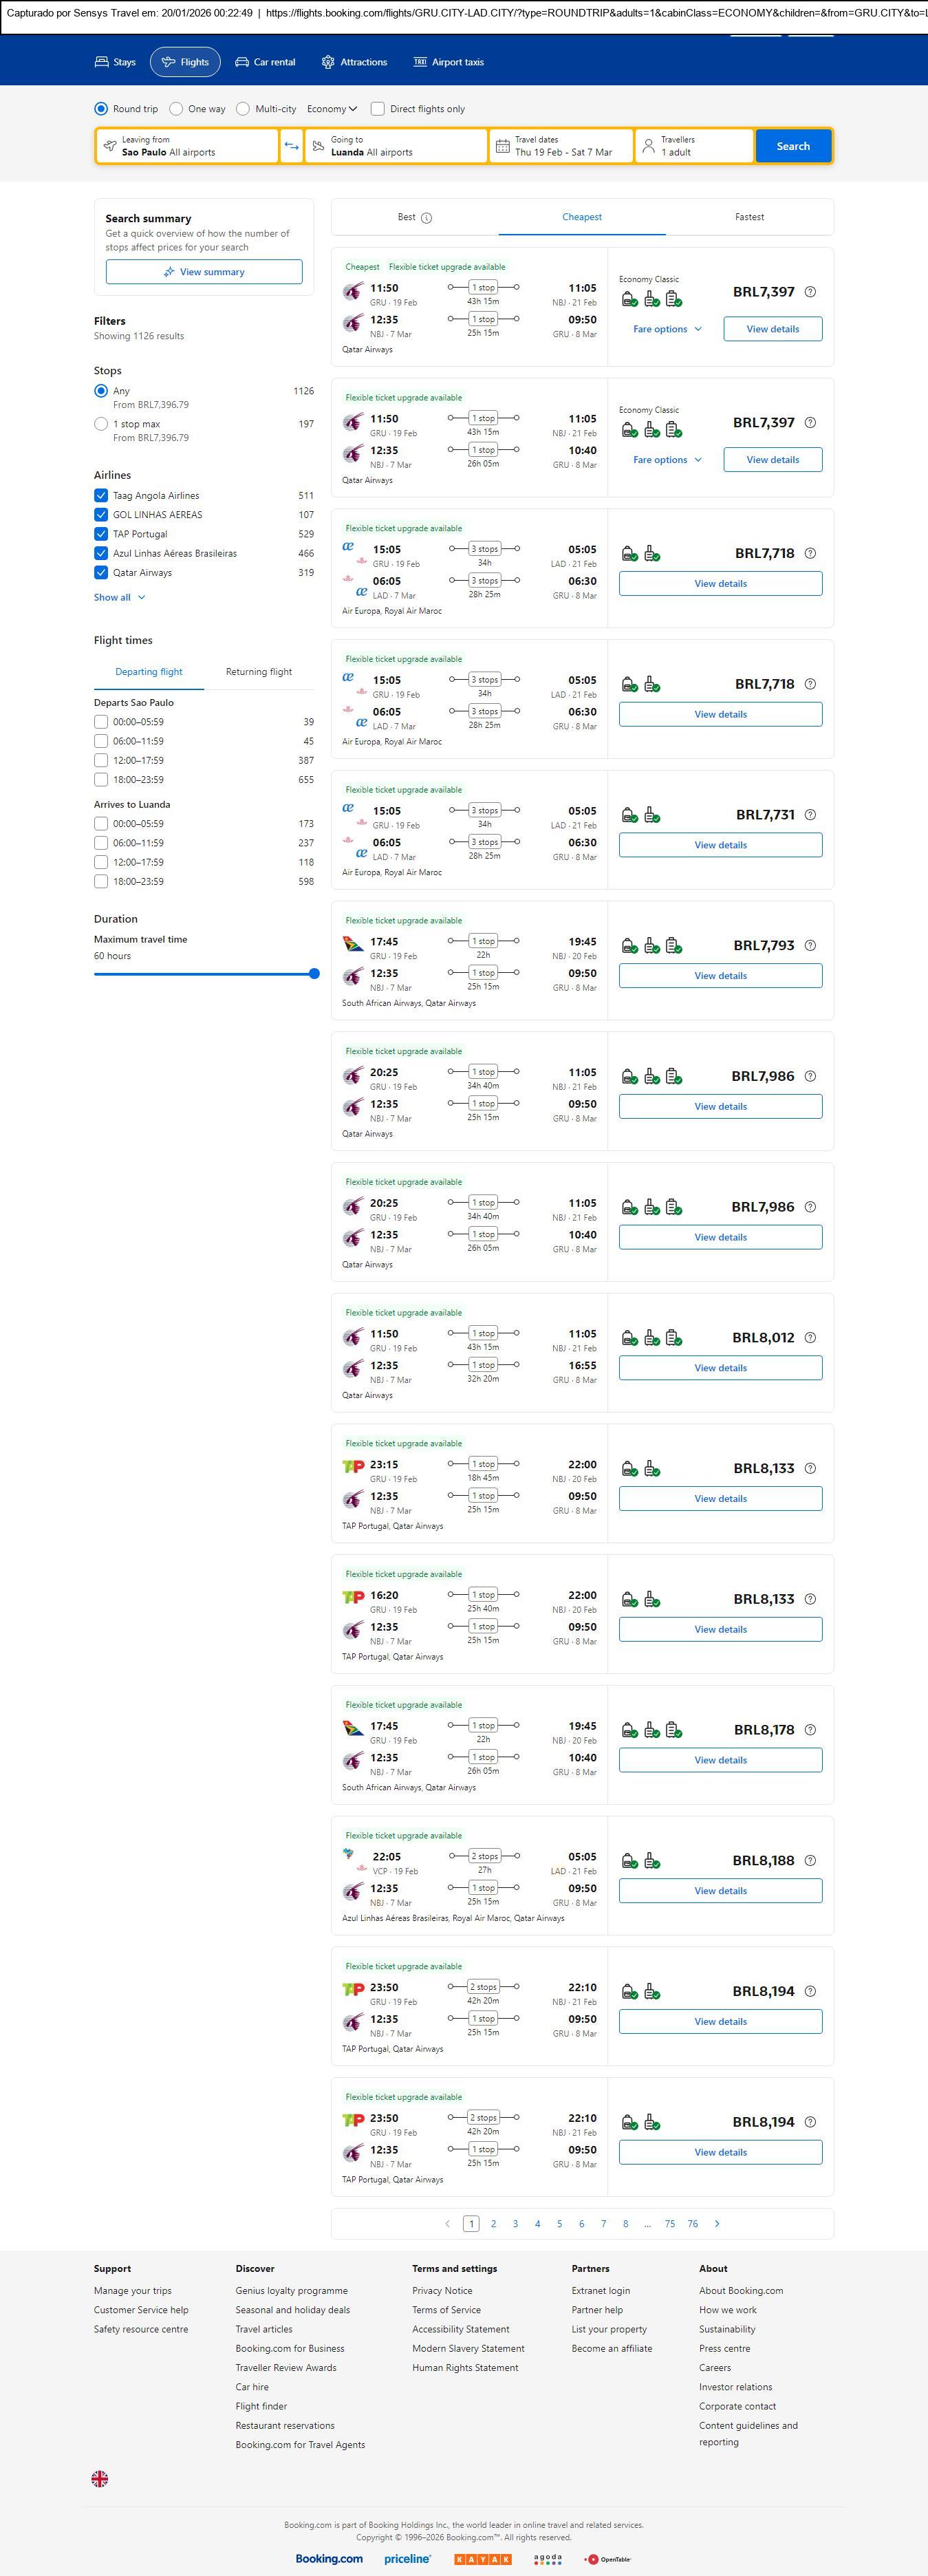
Task: Adjust the Maximum travel time slider handle
Action: point(315,973)
